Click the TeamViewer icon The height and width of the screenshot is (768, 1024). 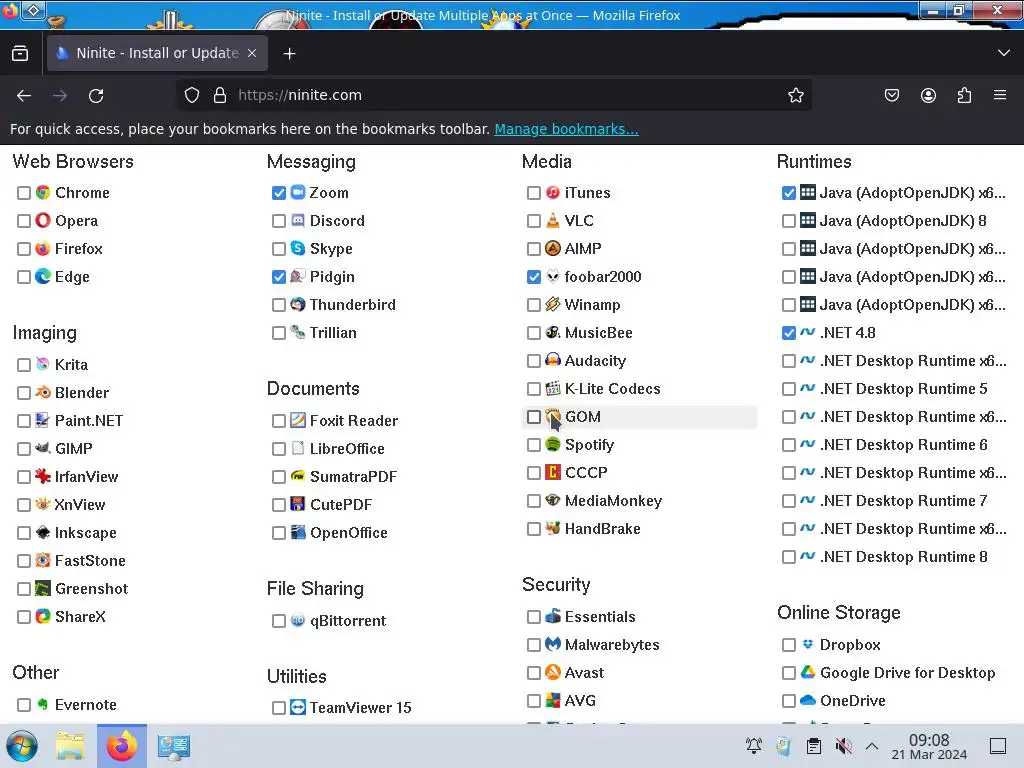pos(298,707)
